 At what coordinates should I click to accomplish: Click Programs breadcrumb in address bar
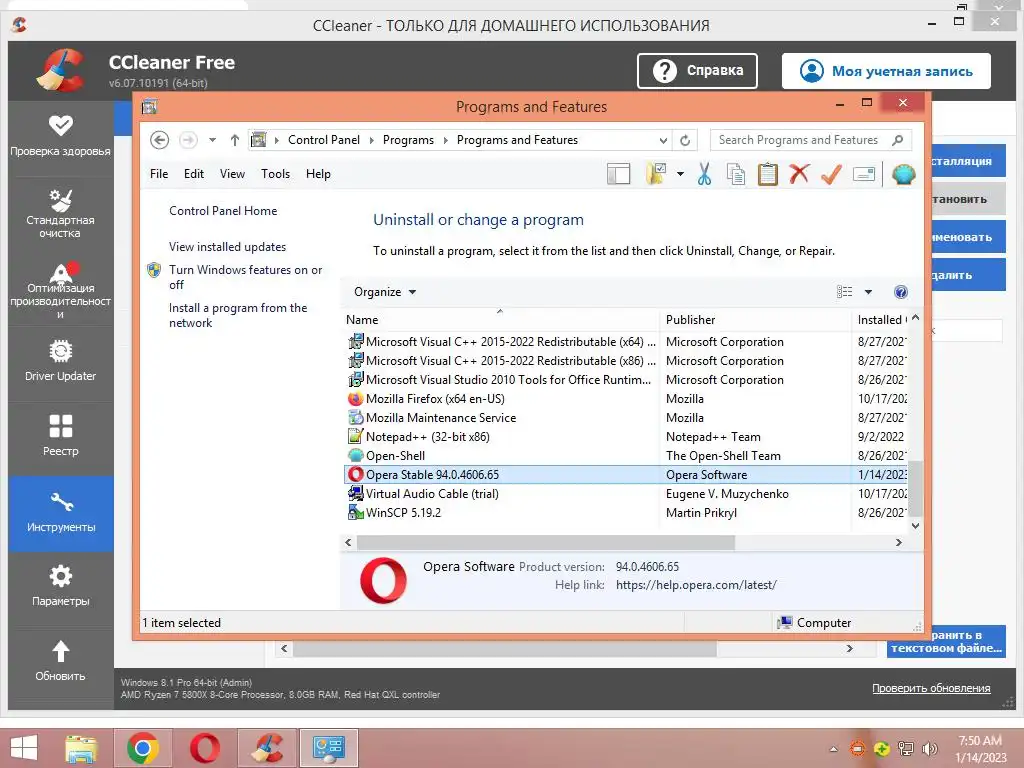(408, 140)
